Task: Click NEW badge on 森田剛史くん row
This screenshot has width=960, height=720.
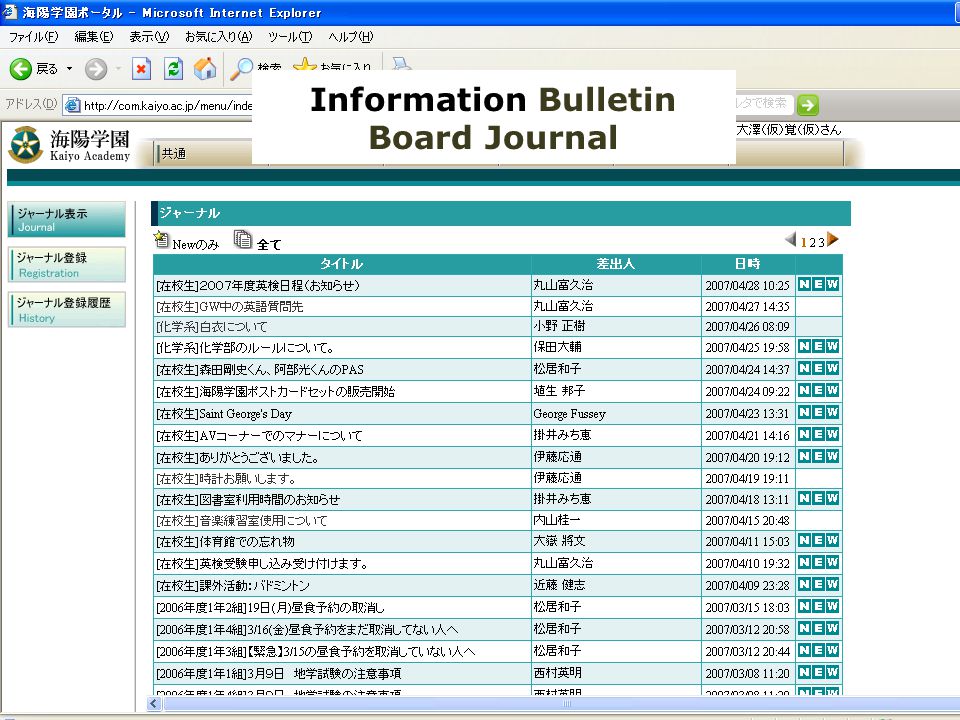Action: 819,368
